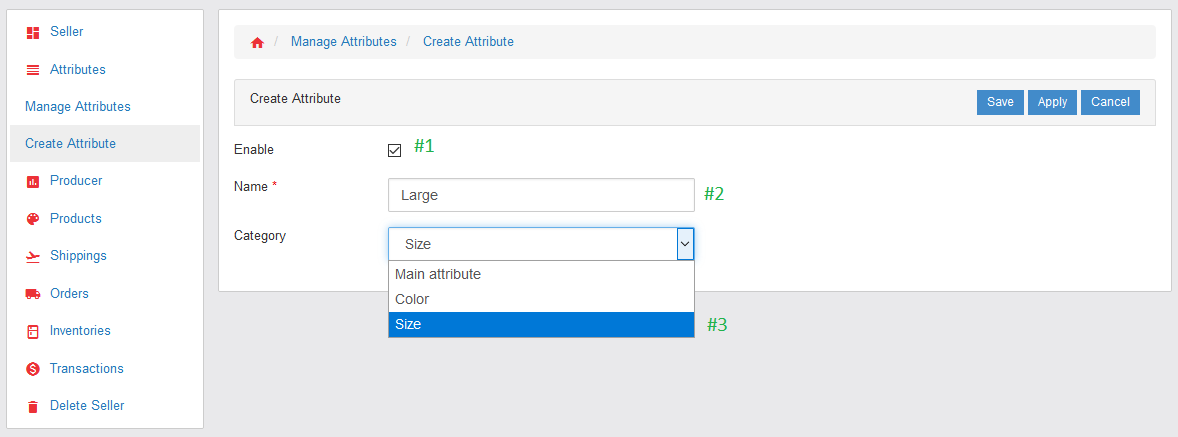1178x437 pixels.
Task: Click the Shippings airplane icon
Action: 32,256
